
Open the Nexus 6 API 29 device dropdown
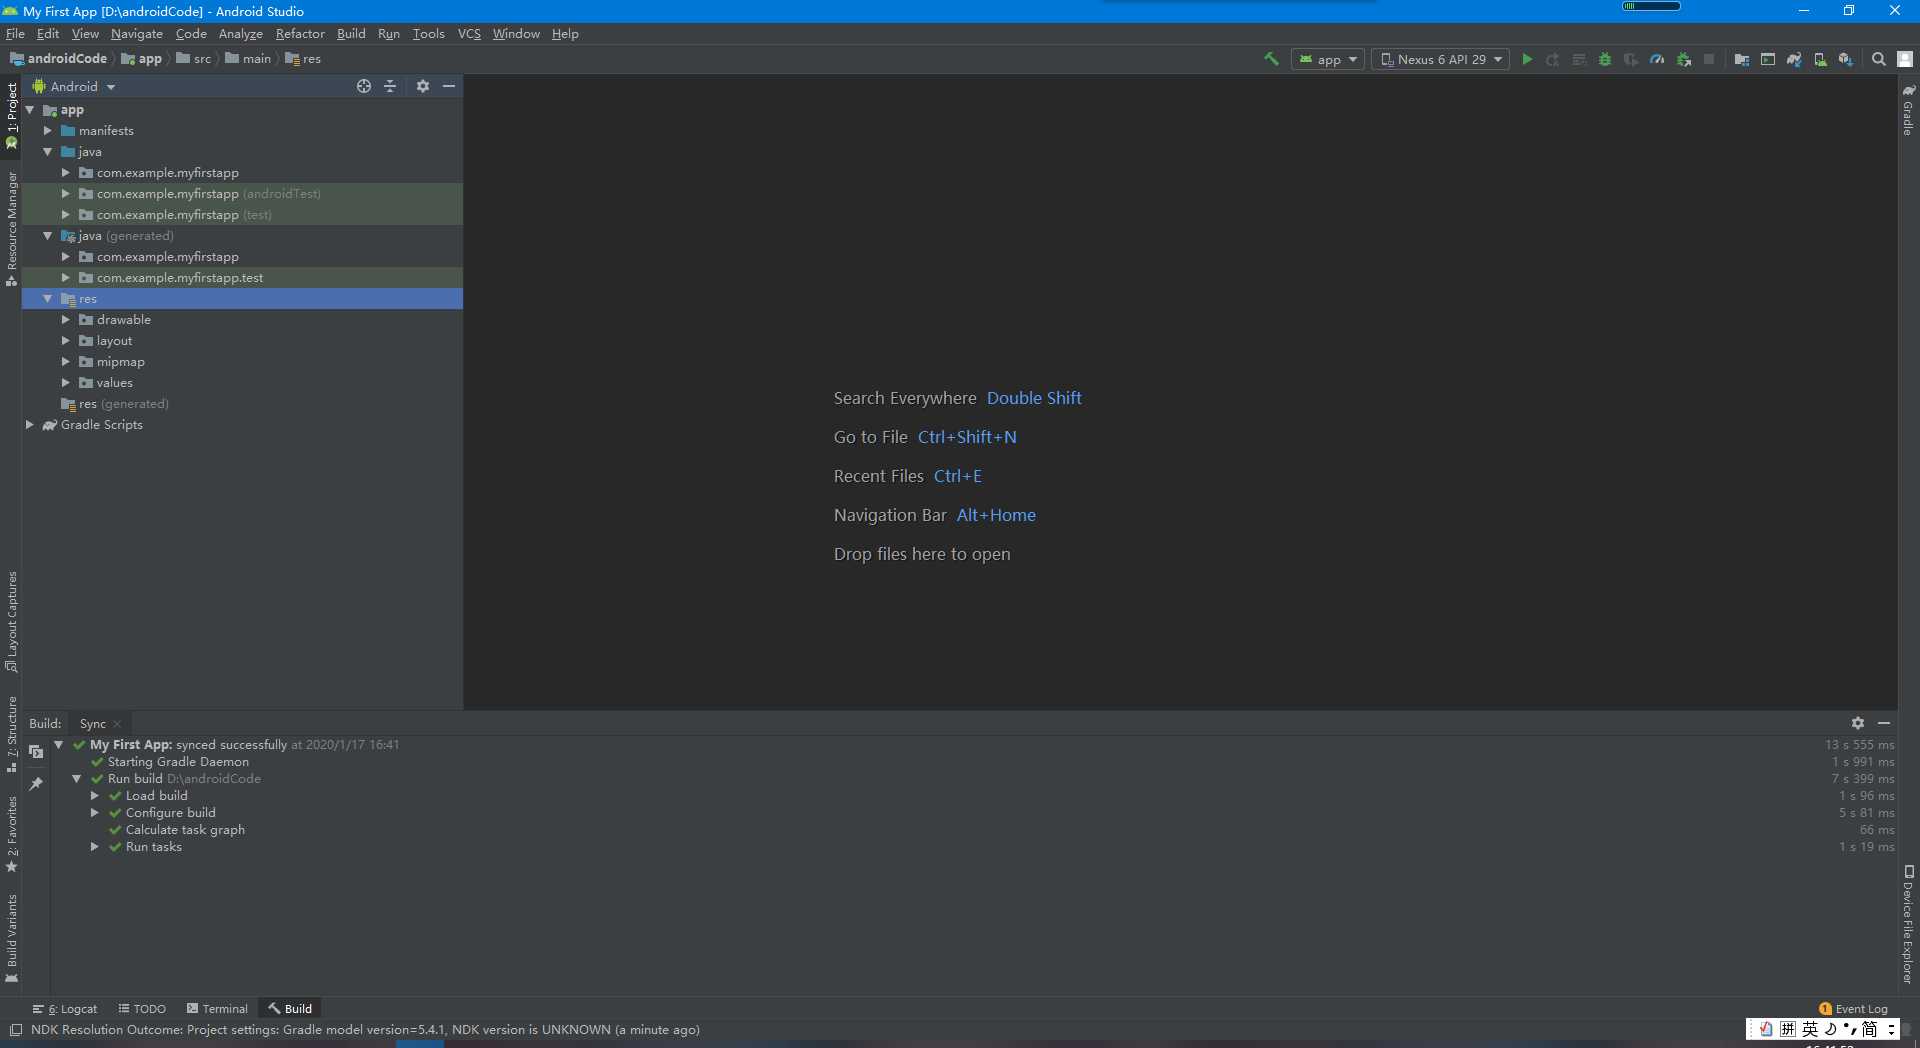click(1440, 59)
